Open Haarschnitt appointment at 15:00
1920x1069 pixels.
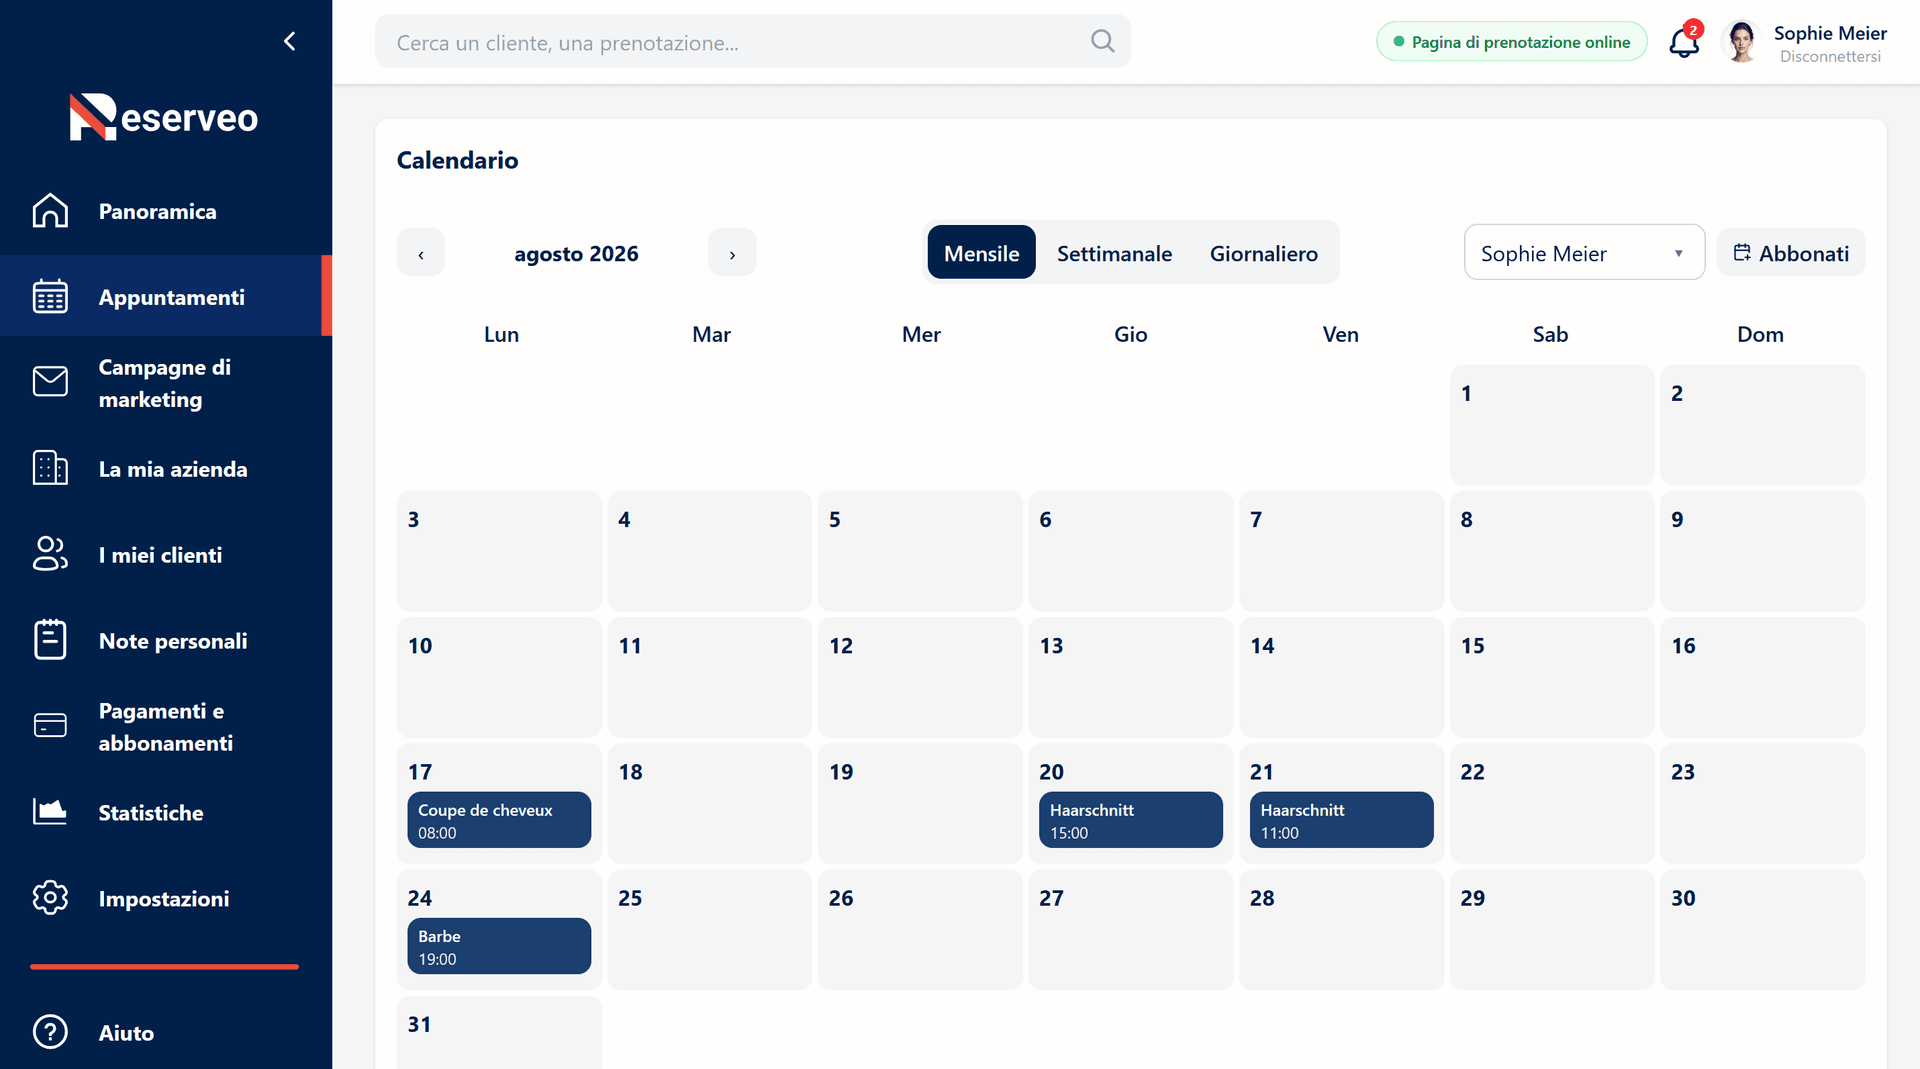(x=1130, y=820)
